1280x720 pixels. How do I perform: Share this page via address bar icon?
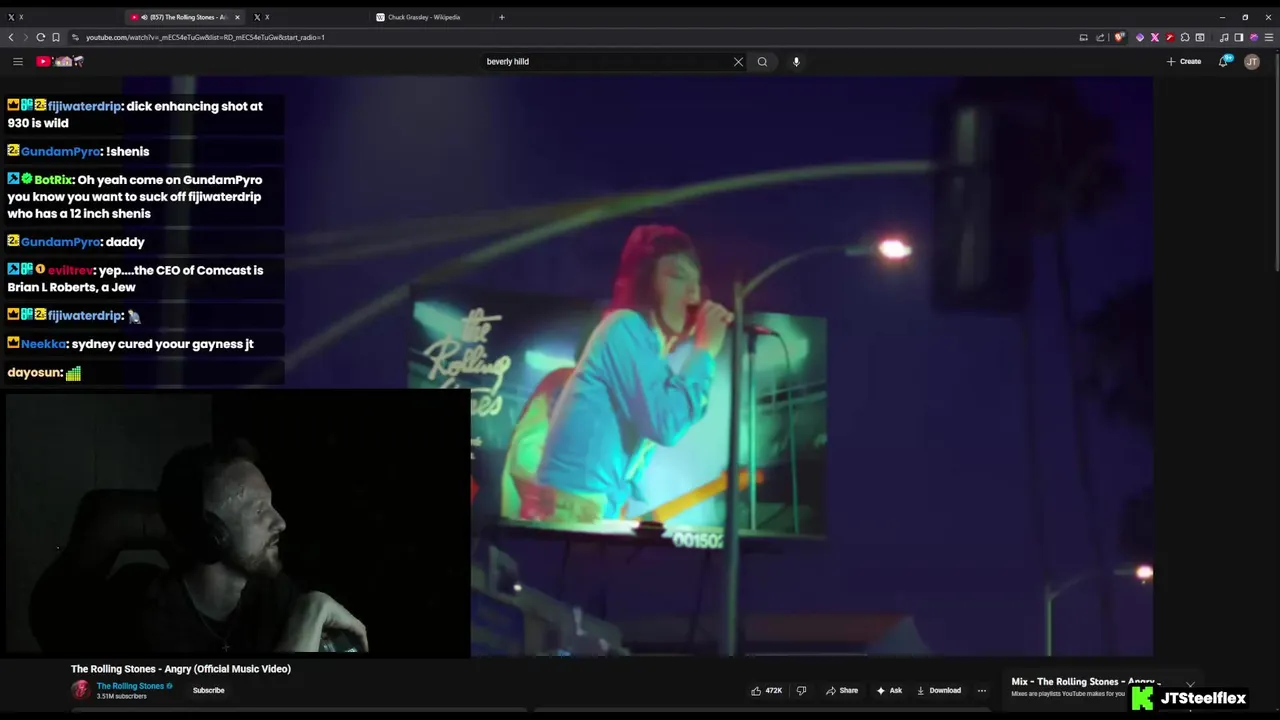[1101, 37]
